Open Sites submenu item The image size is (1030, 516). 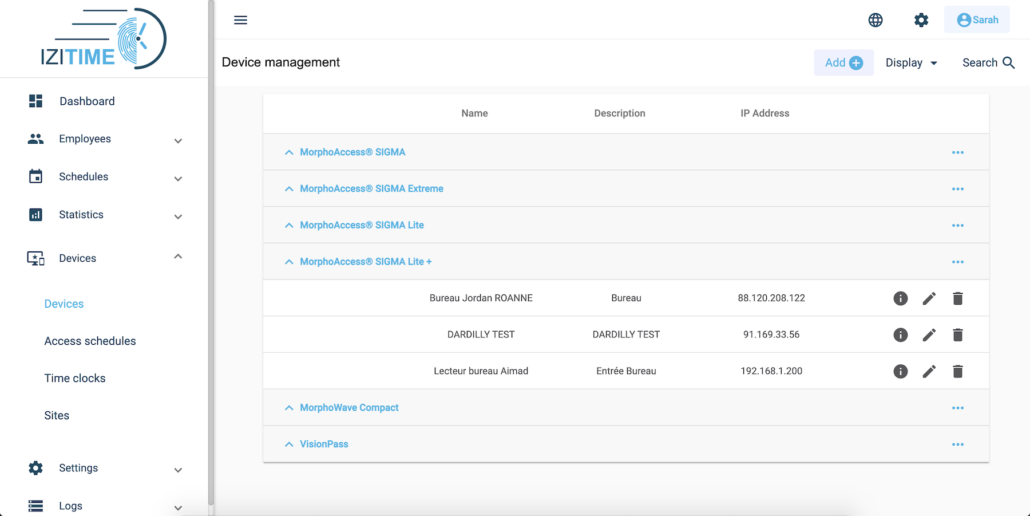pos(56,415)
